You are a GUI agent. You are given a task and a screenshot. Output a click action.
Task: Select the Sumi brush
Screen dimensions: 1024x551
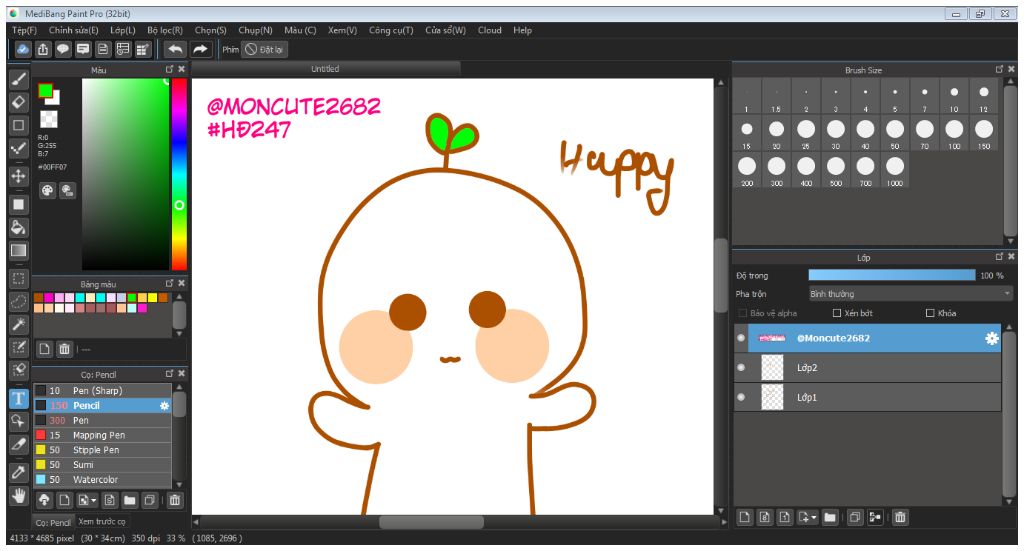(103, 464)
